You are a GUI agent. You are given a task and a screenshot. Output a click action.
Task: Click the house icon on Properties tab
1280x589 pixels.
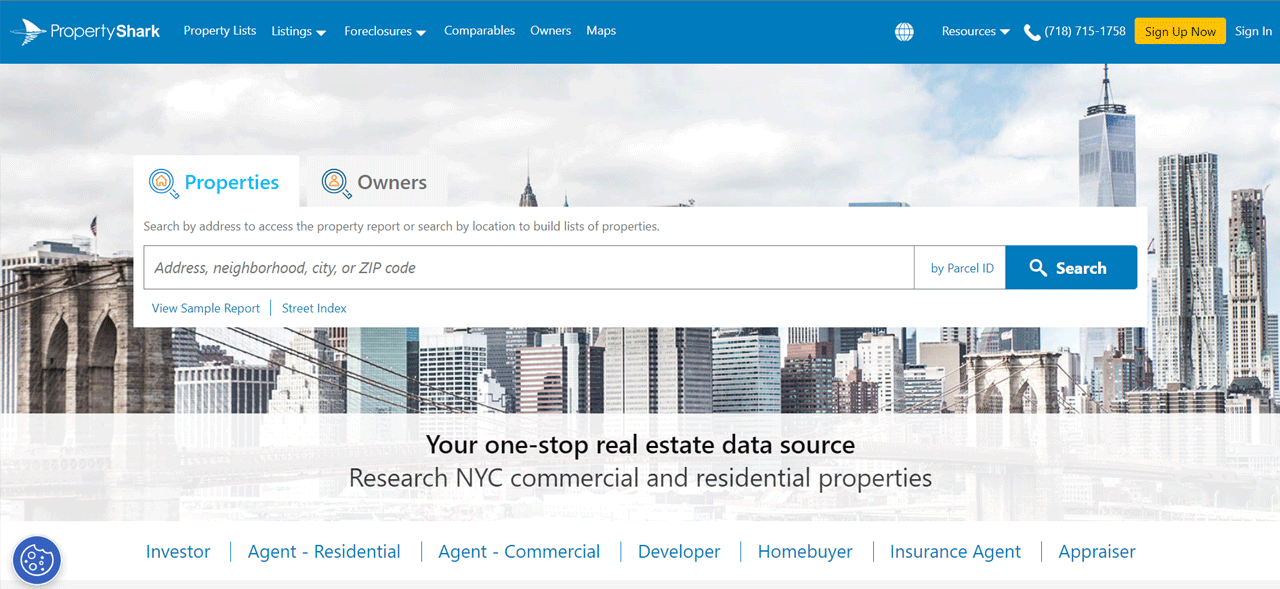point(162,182)
